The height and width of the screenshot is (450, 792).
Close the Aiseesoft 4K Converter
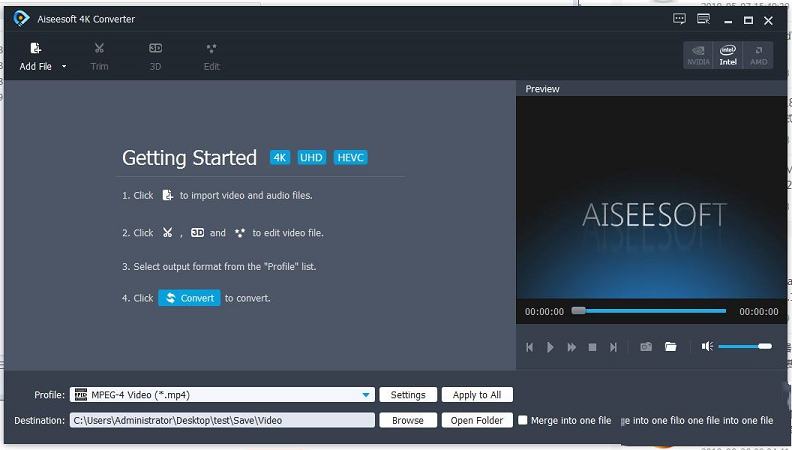pos(768,20)
